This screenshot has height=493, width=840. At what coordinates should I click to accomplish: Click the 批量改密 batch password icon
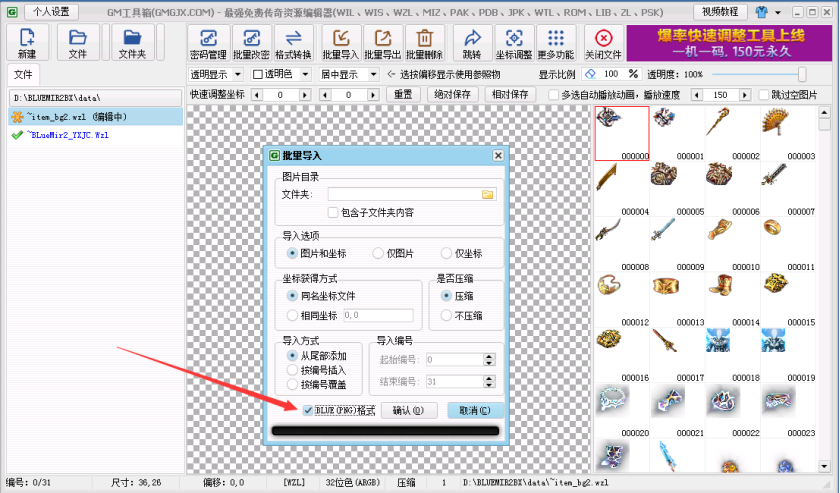[251, 43]
